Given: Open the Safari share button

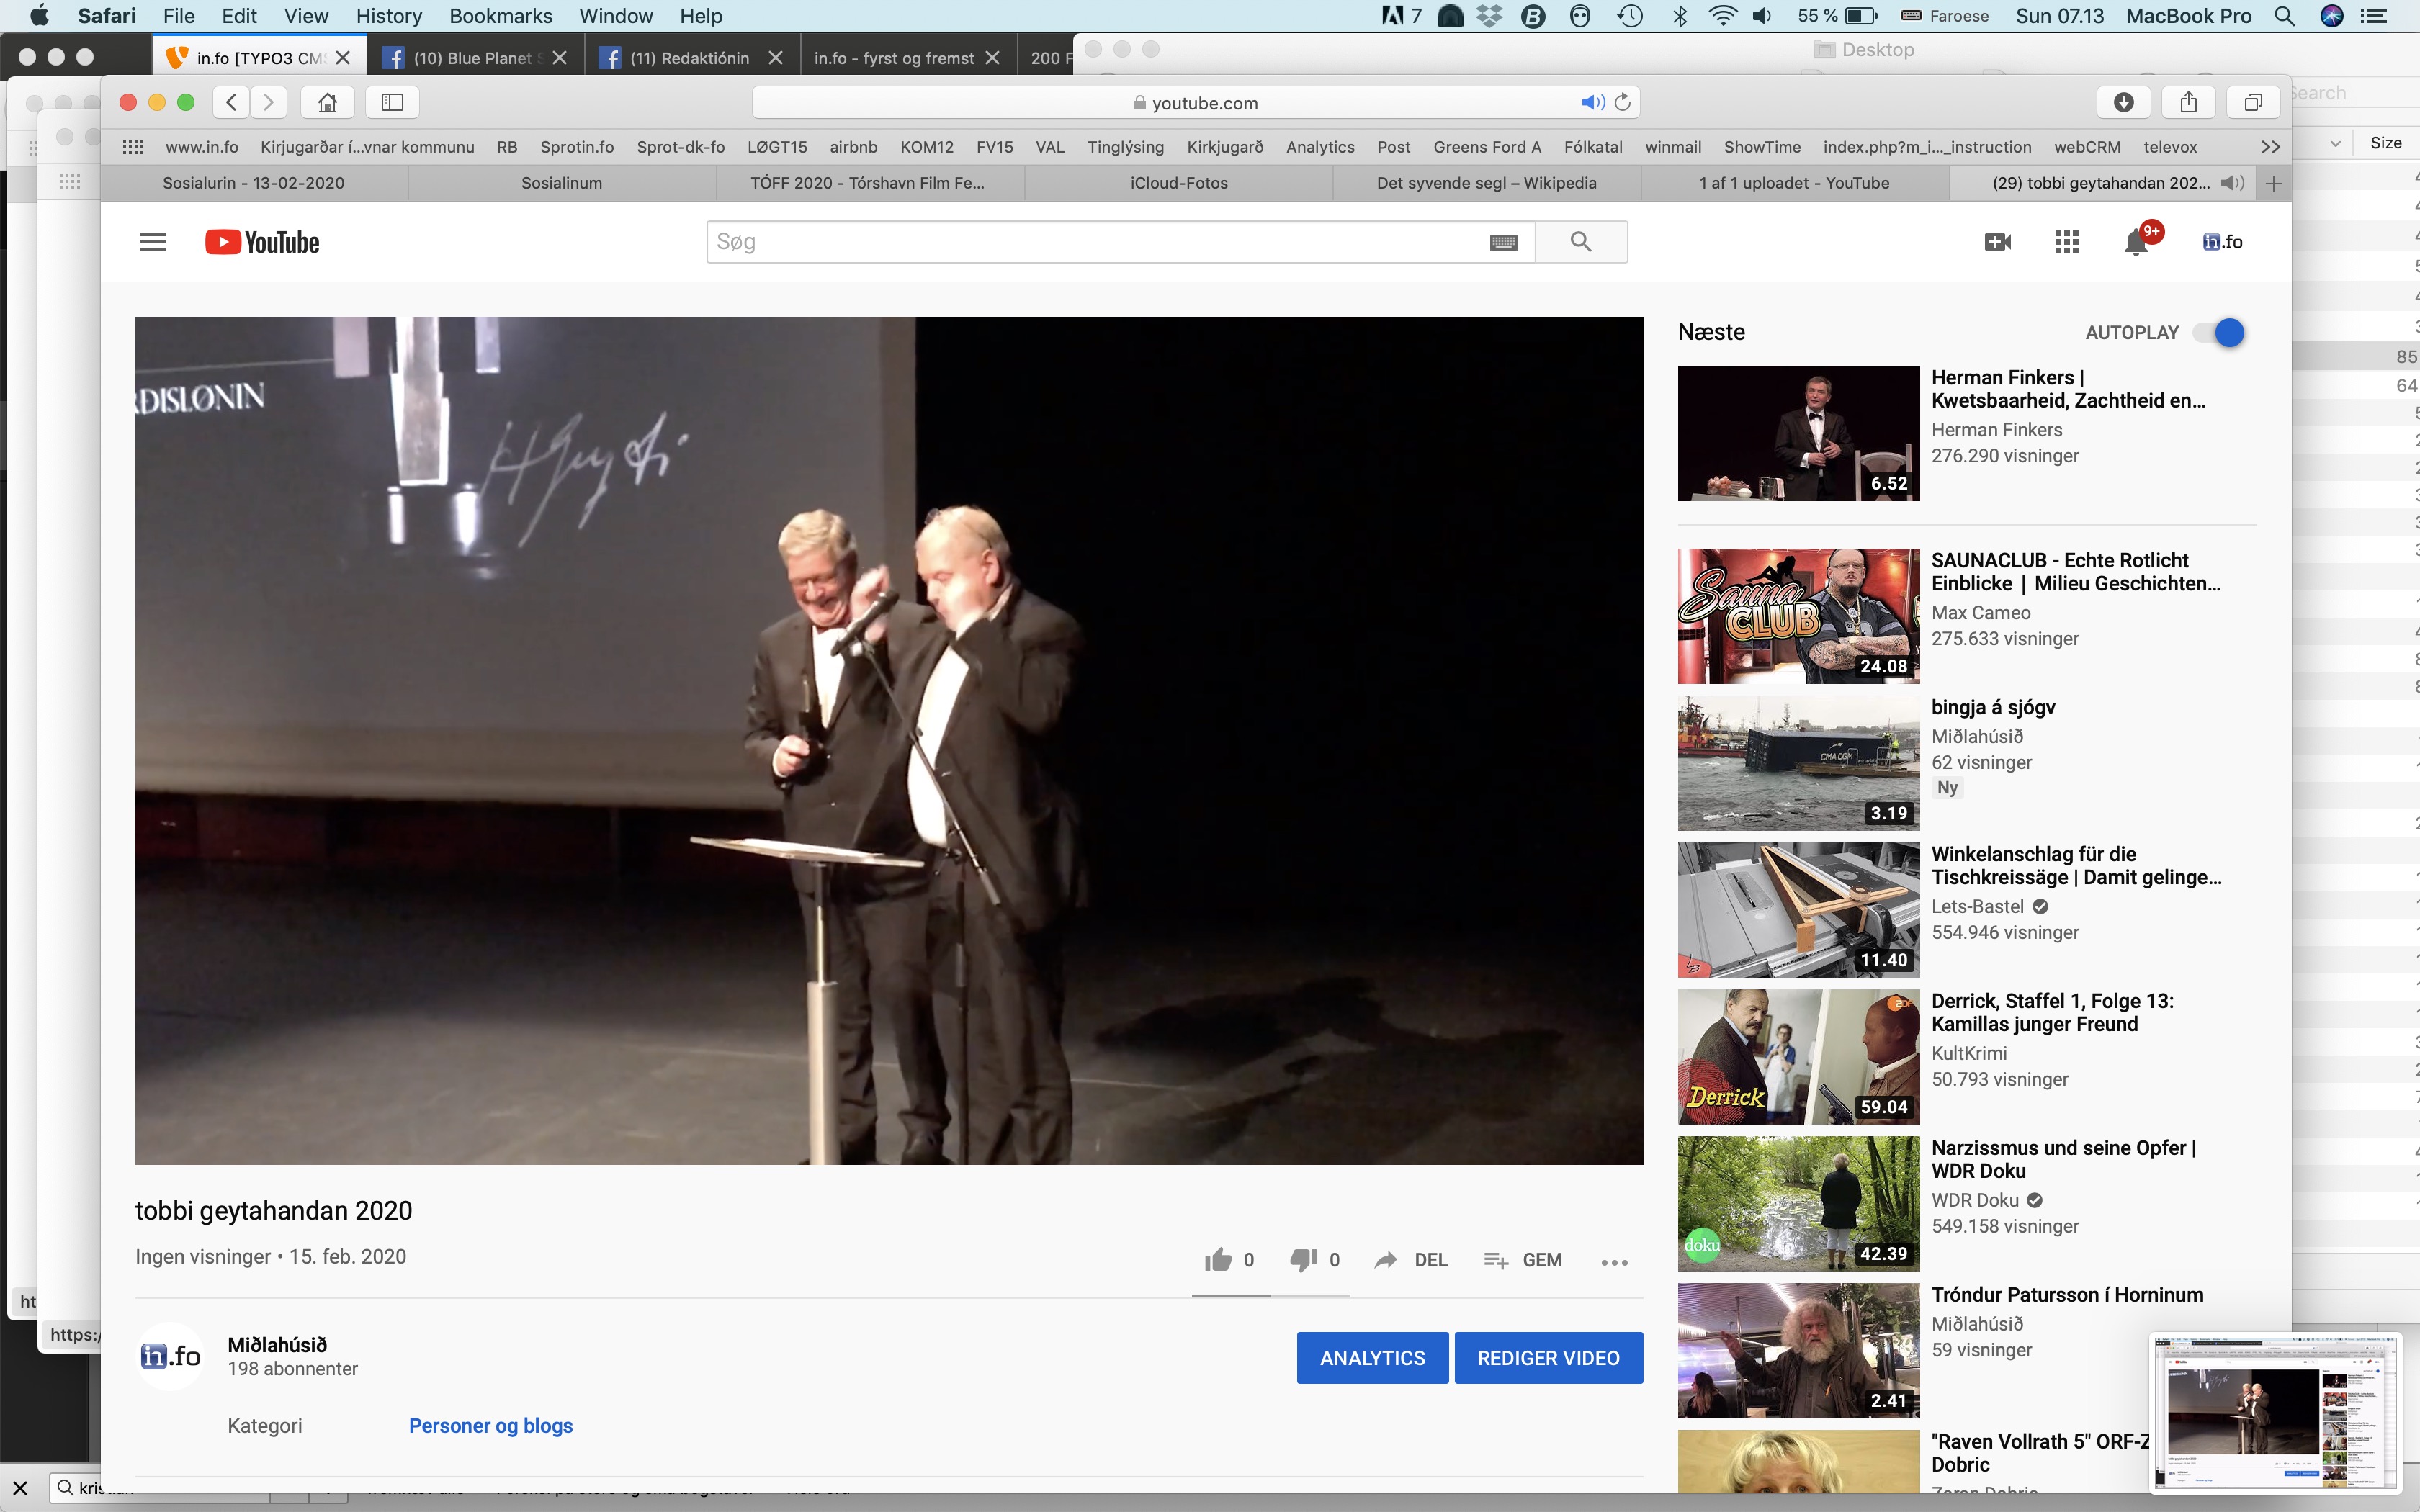Looking at the screenshot, I should pos(2188,102).
